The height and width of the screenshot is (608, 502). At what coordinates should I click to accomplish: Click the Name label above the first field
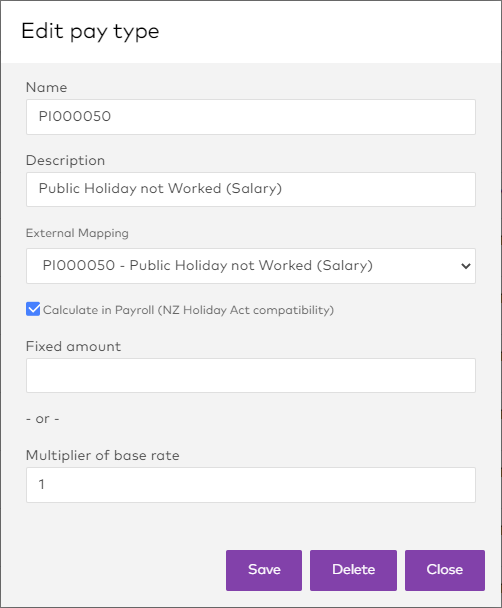click(47, 87)
